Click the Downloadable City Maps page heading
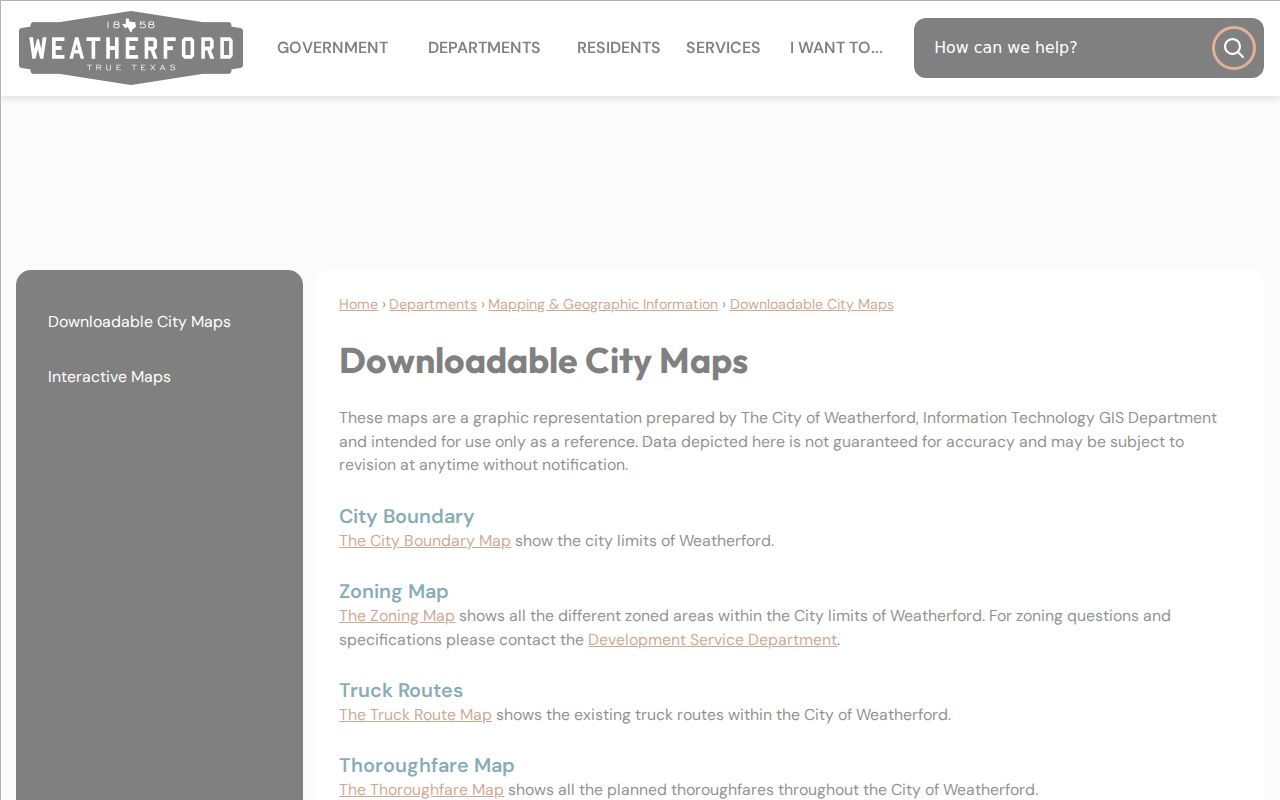Screen dimensions: 1280x800 (x=543, y=361)
